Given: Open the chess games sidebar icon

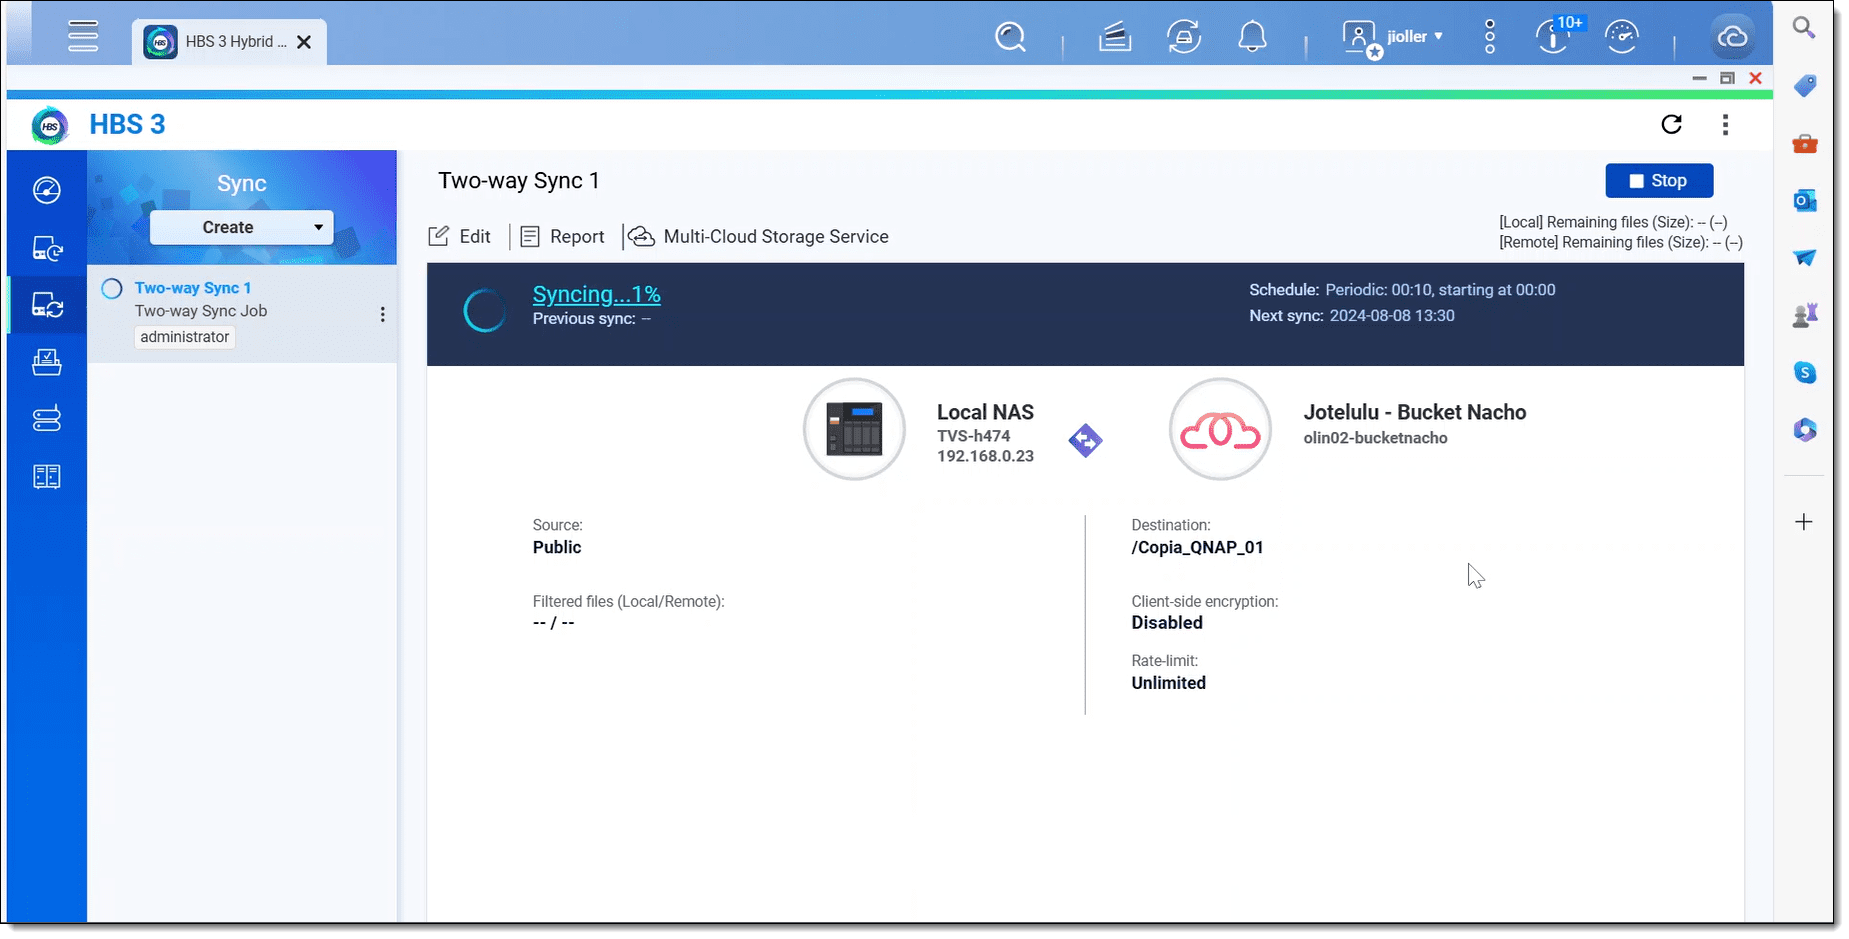Looking at the screenshot, I should pyautogui.click(x=1804, y=315).
